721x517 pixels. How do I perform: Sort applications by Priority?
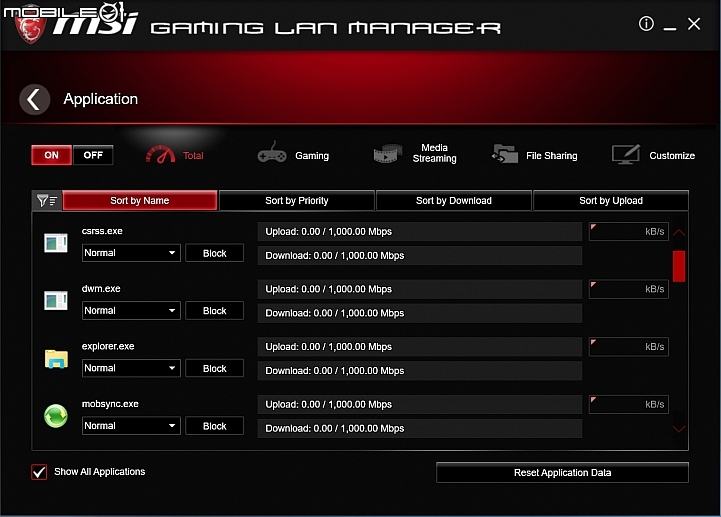click(297, 201)
